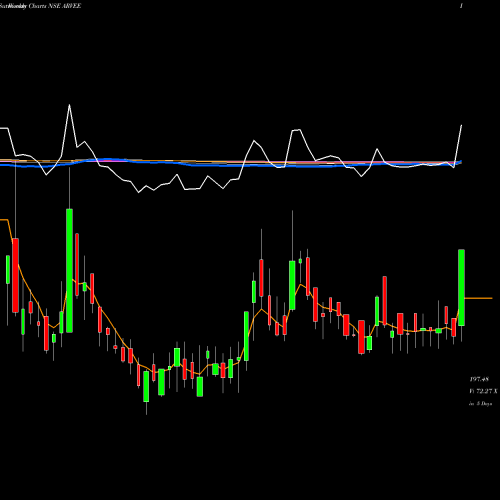Screen dimensions: 500x500
Task: Click the 'Charts NSE ARVEE' chart title
Action: pyautogui.click(x=55, y=6)
